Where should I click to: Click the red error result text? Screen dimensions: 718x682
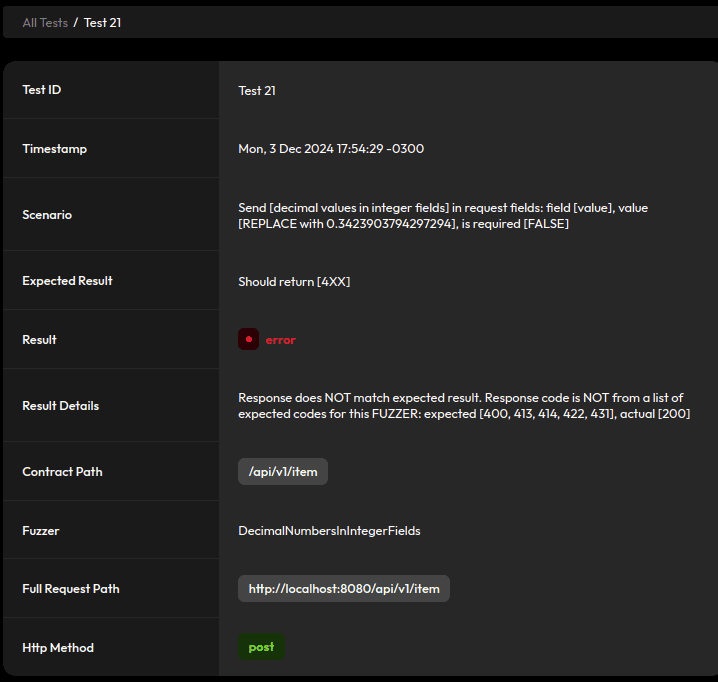280,340
